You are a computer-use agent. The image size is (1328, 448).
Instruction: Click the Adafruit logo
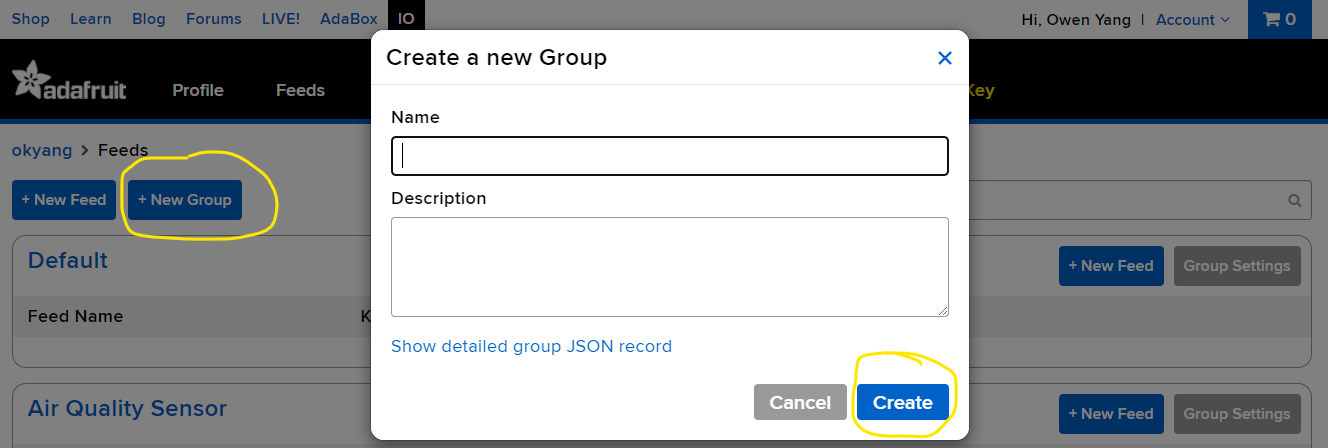pyautogui.click(x=69, y=82)
